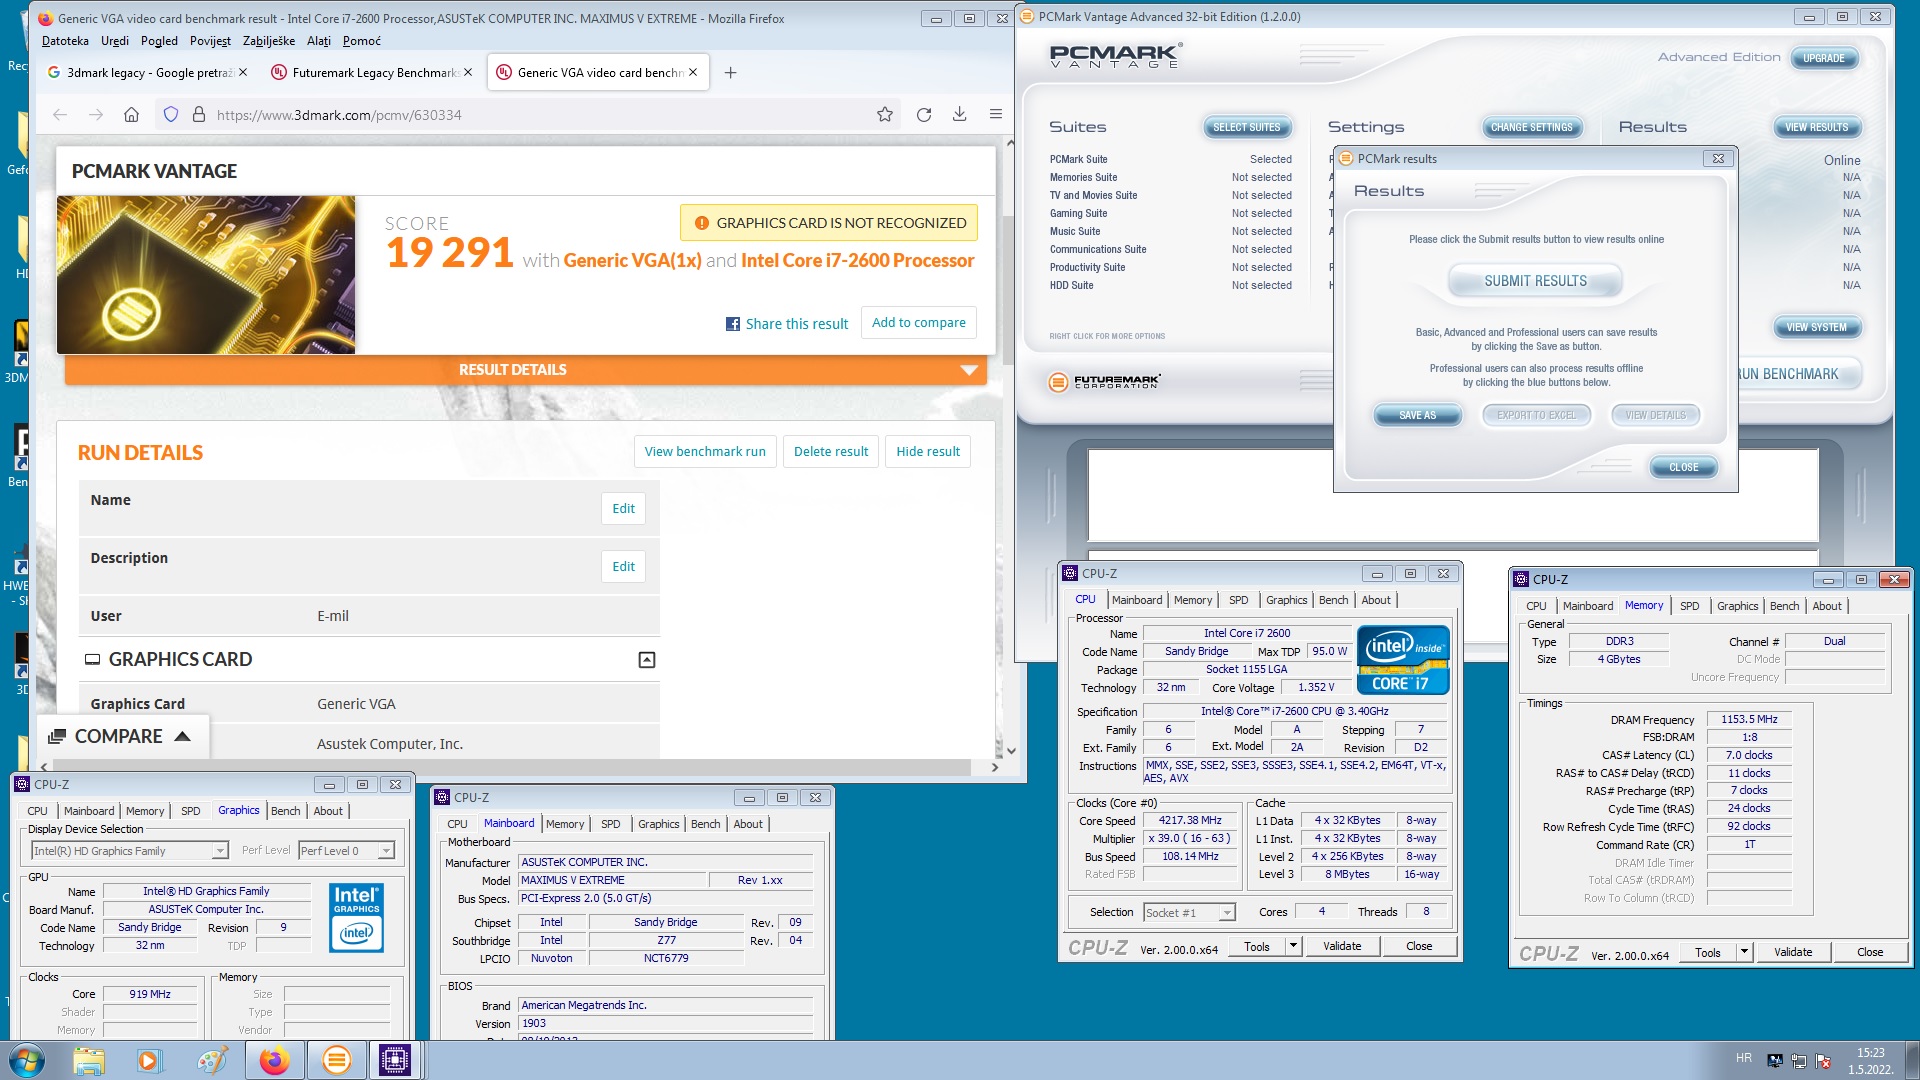Open Firefox Zabilješke menu
This screenshot has width=1920, height=1080.
[269, 41]
